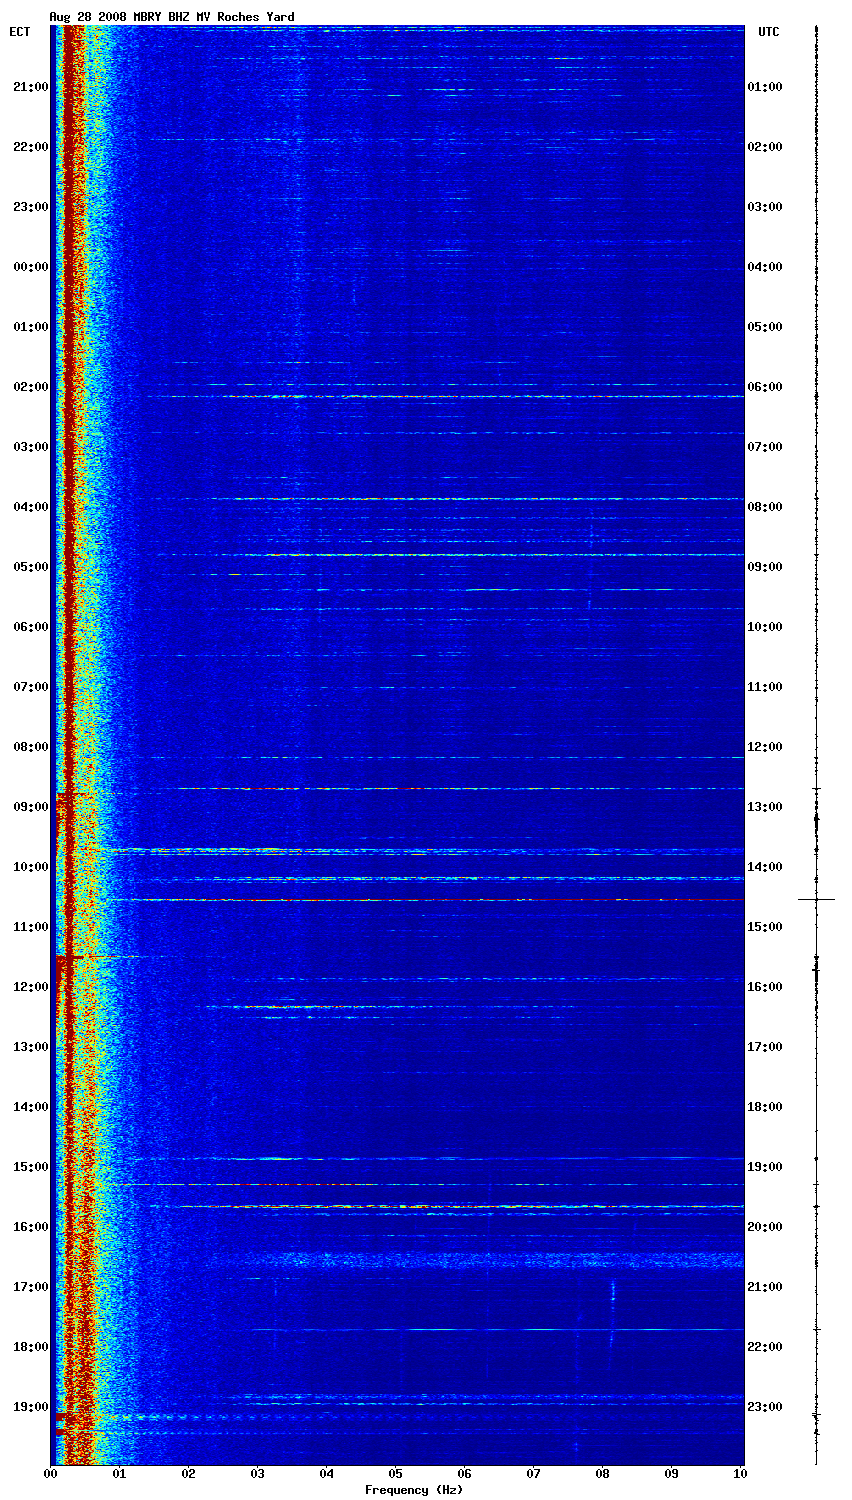
Task: Select the 23:00 label on the ECT axis
Action: [31, 207]
